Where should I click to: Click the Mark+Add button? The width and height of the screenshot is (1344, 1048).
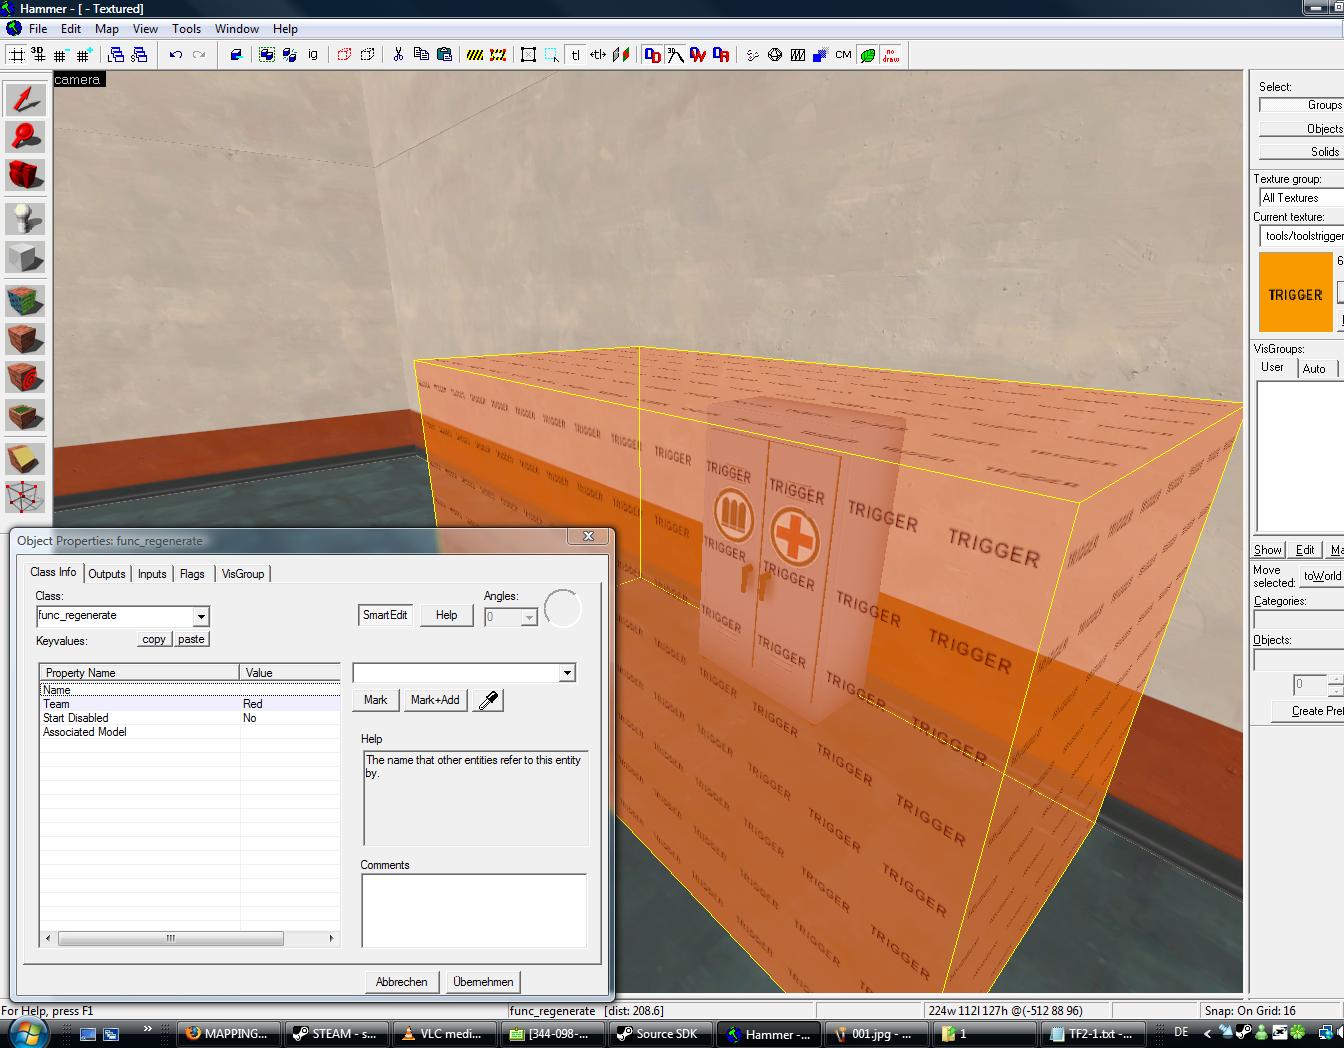tap(435, 700)
